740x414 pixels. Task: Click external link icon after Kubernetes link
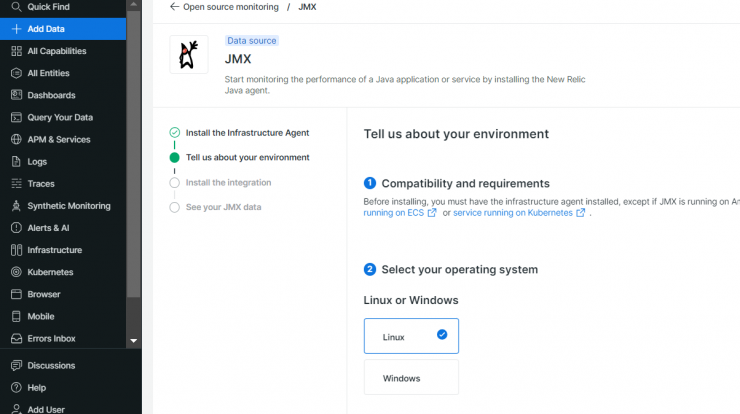point(580,213)
